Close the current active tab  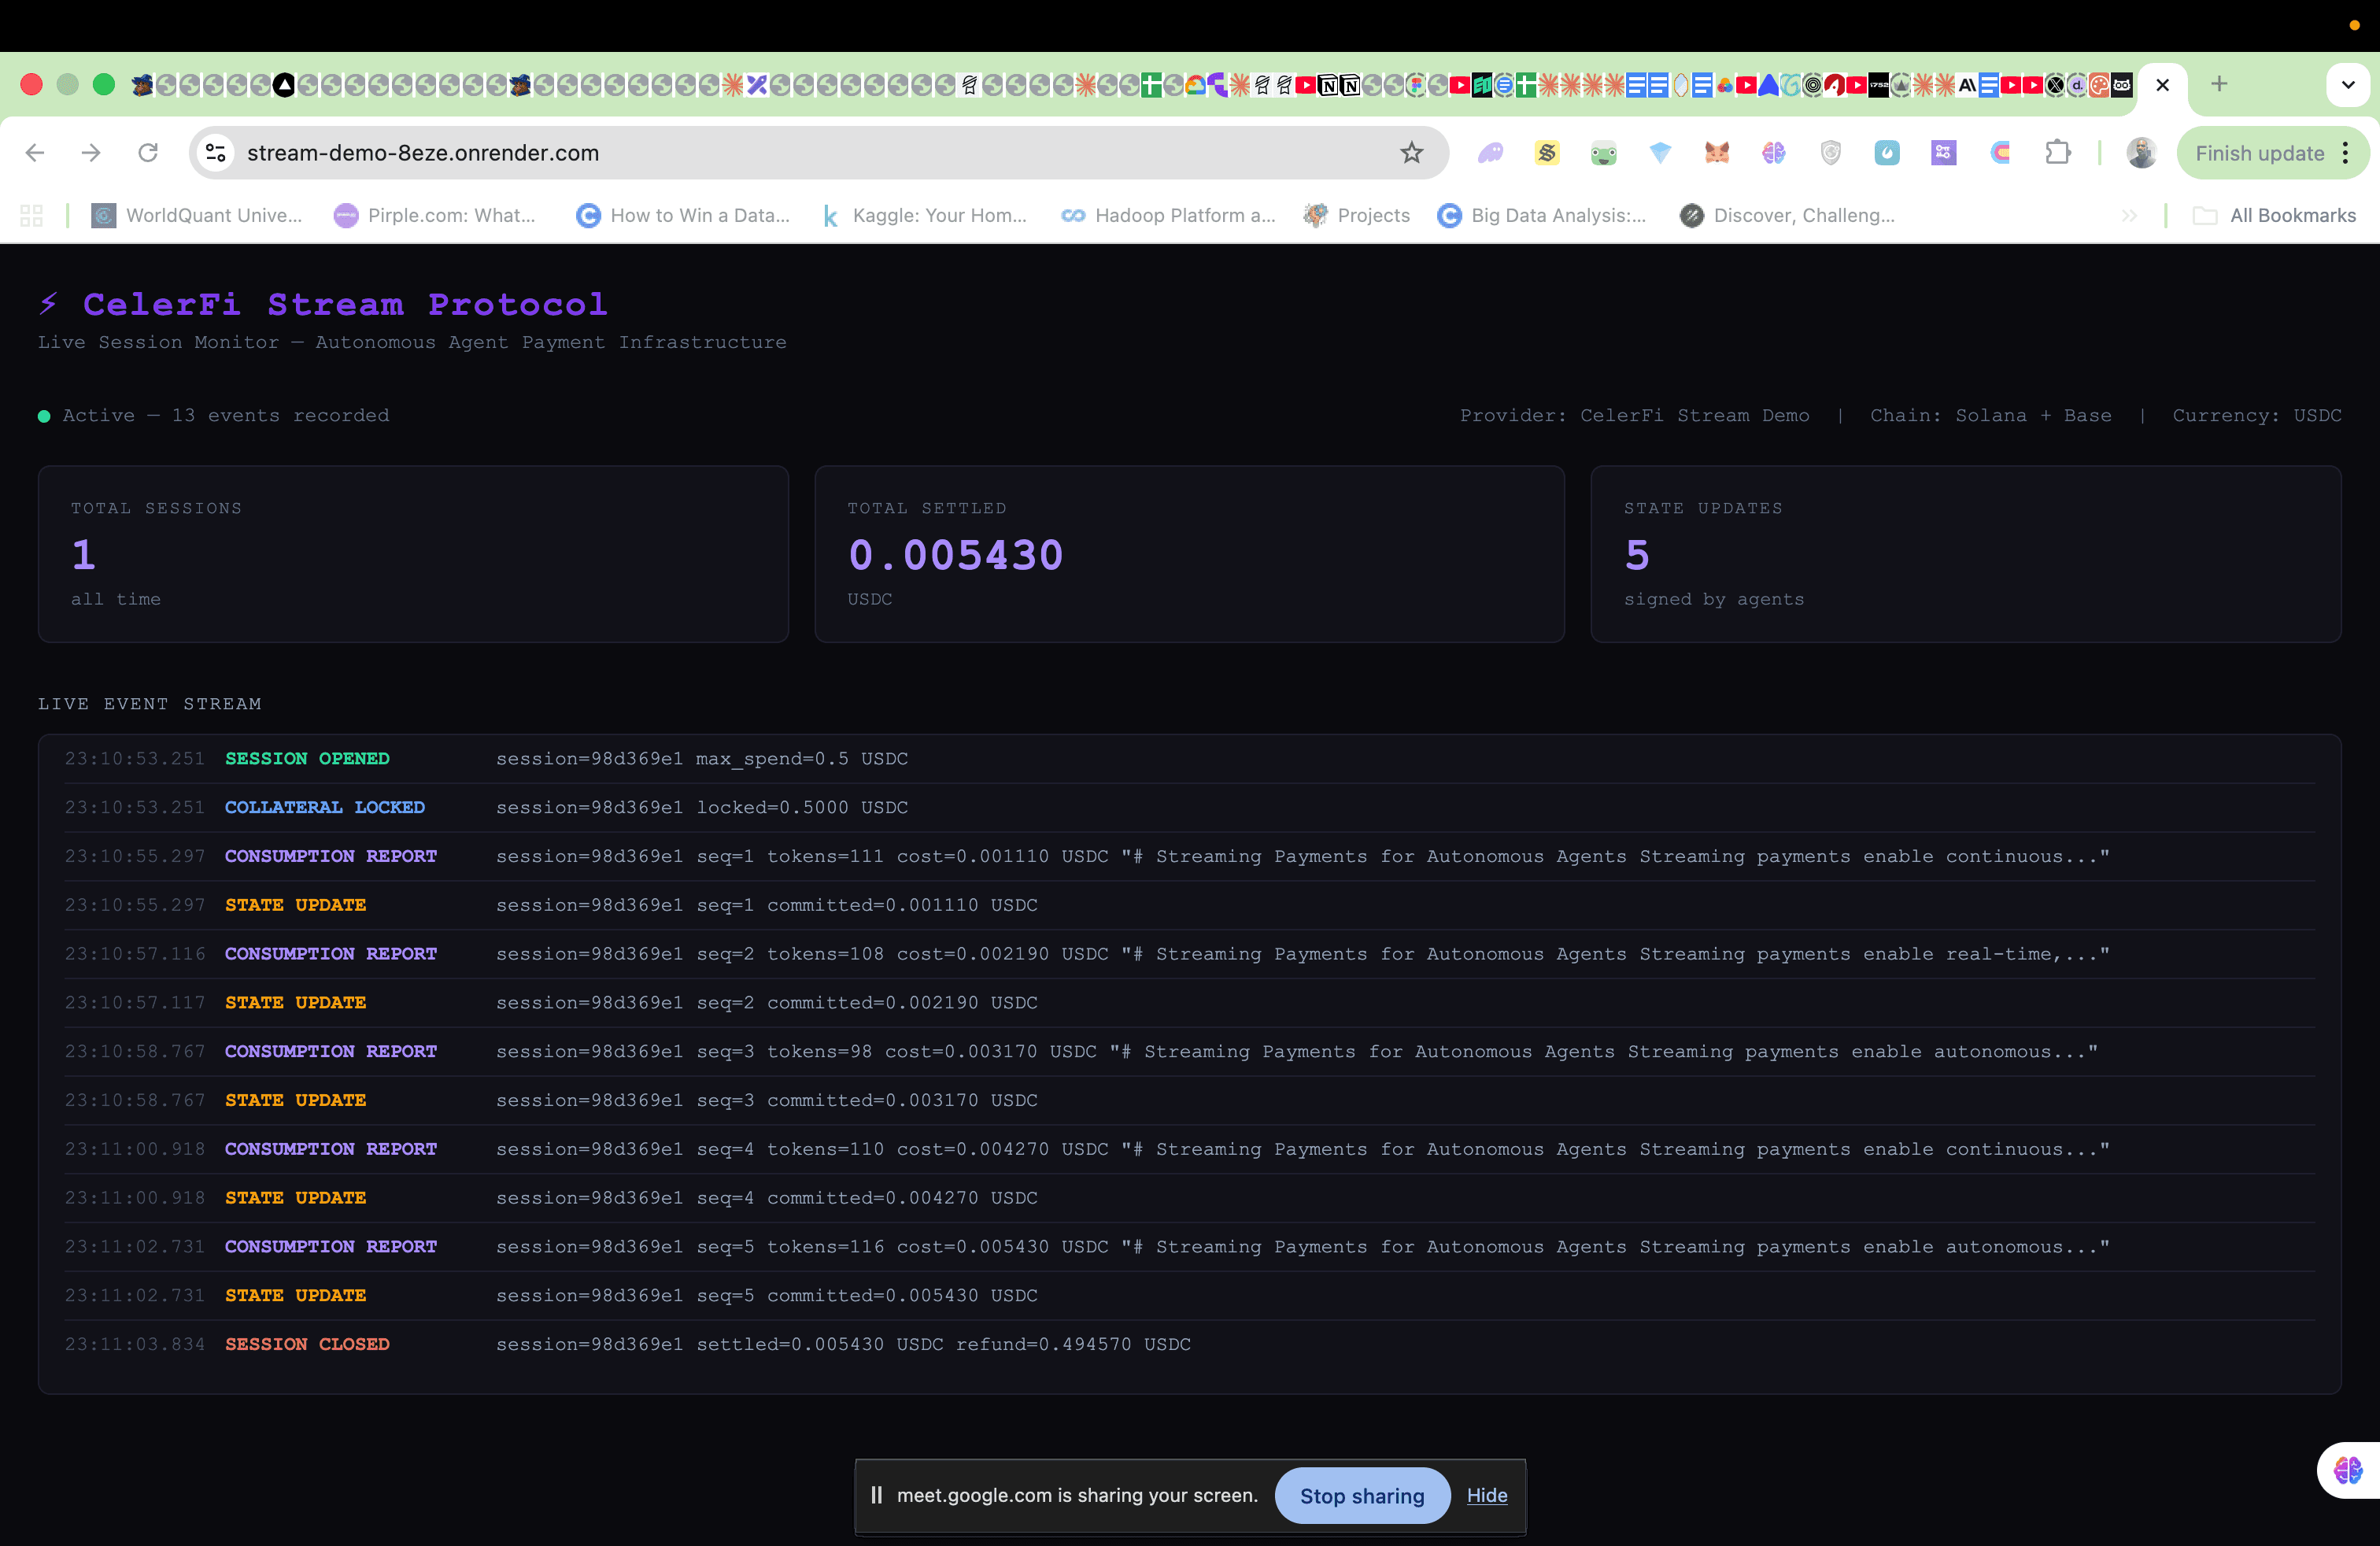tap(2162, 85)
